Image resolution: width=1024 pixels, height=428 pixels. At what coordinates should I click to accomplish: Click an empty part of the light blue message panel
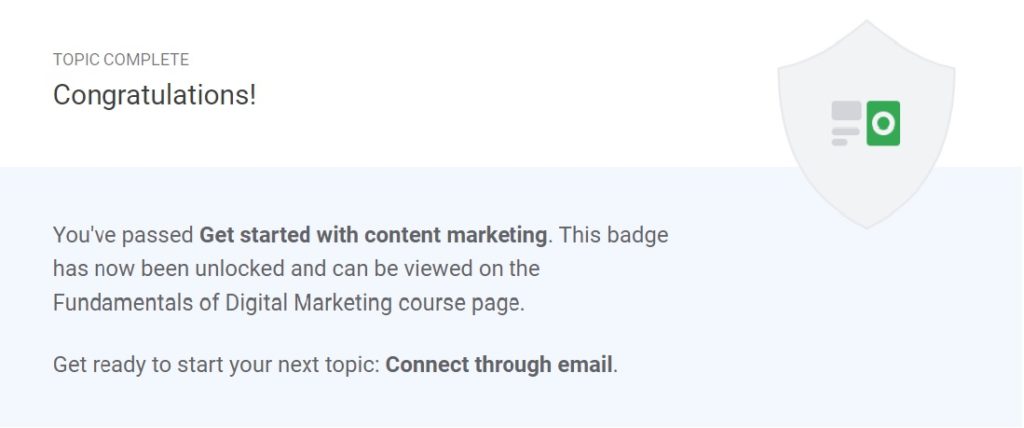pos(816,327)
